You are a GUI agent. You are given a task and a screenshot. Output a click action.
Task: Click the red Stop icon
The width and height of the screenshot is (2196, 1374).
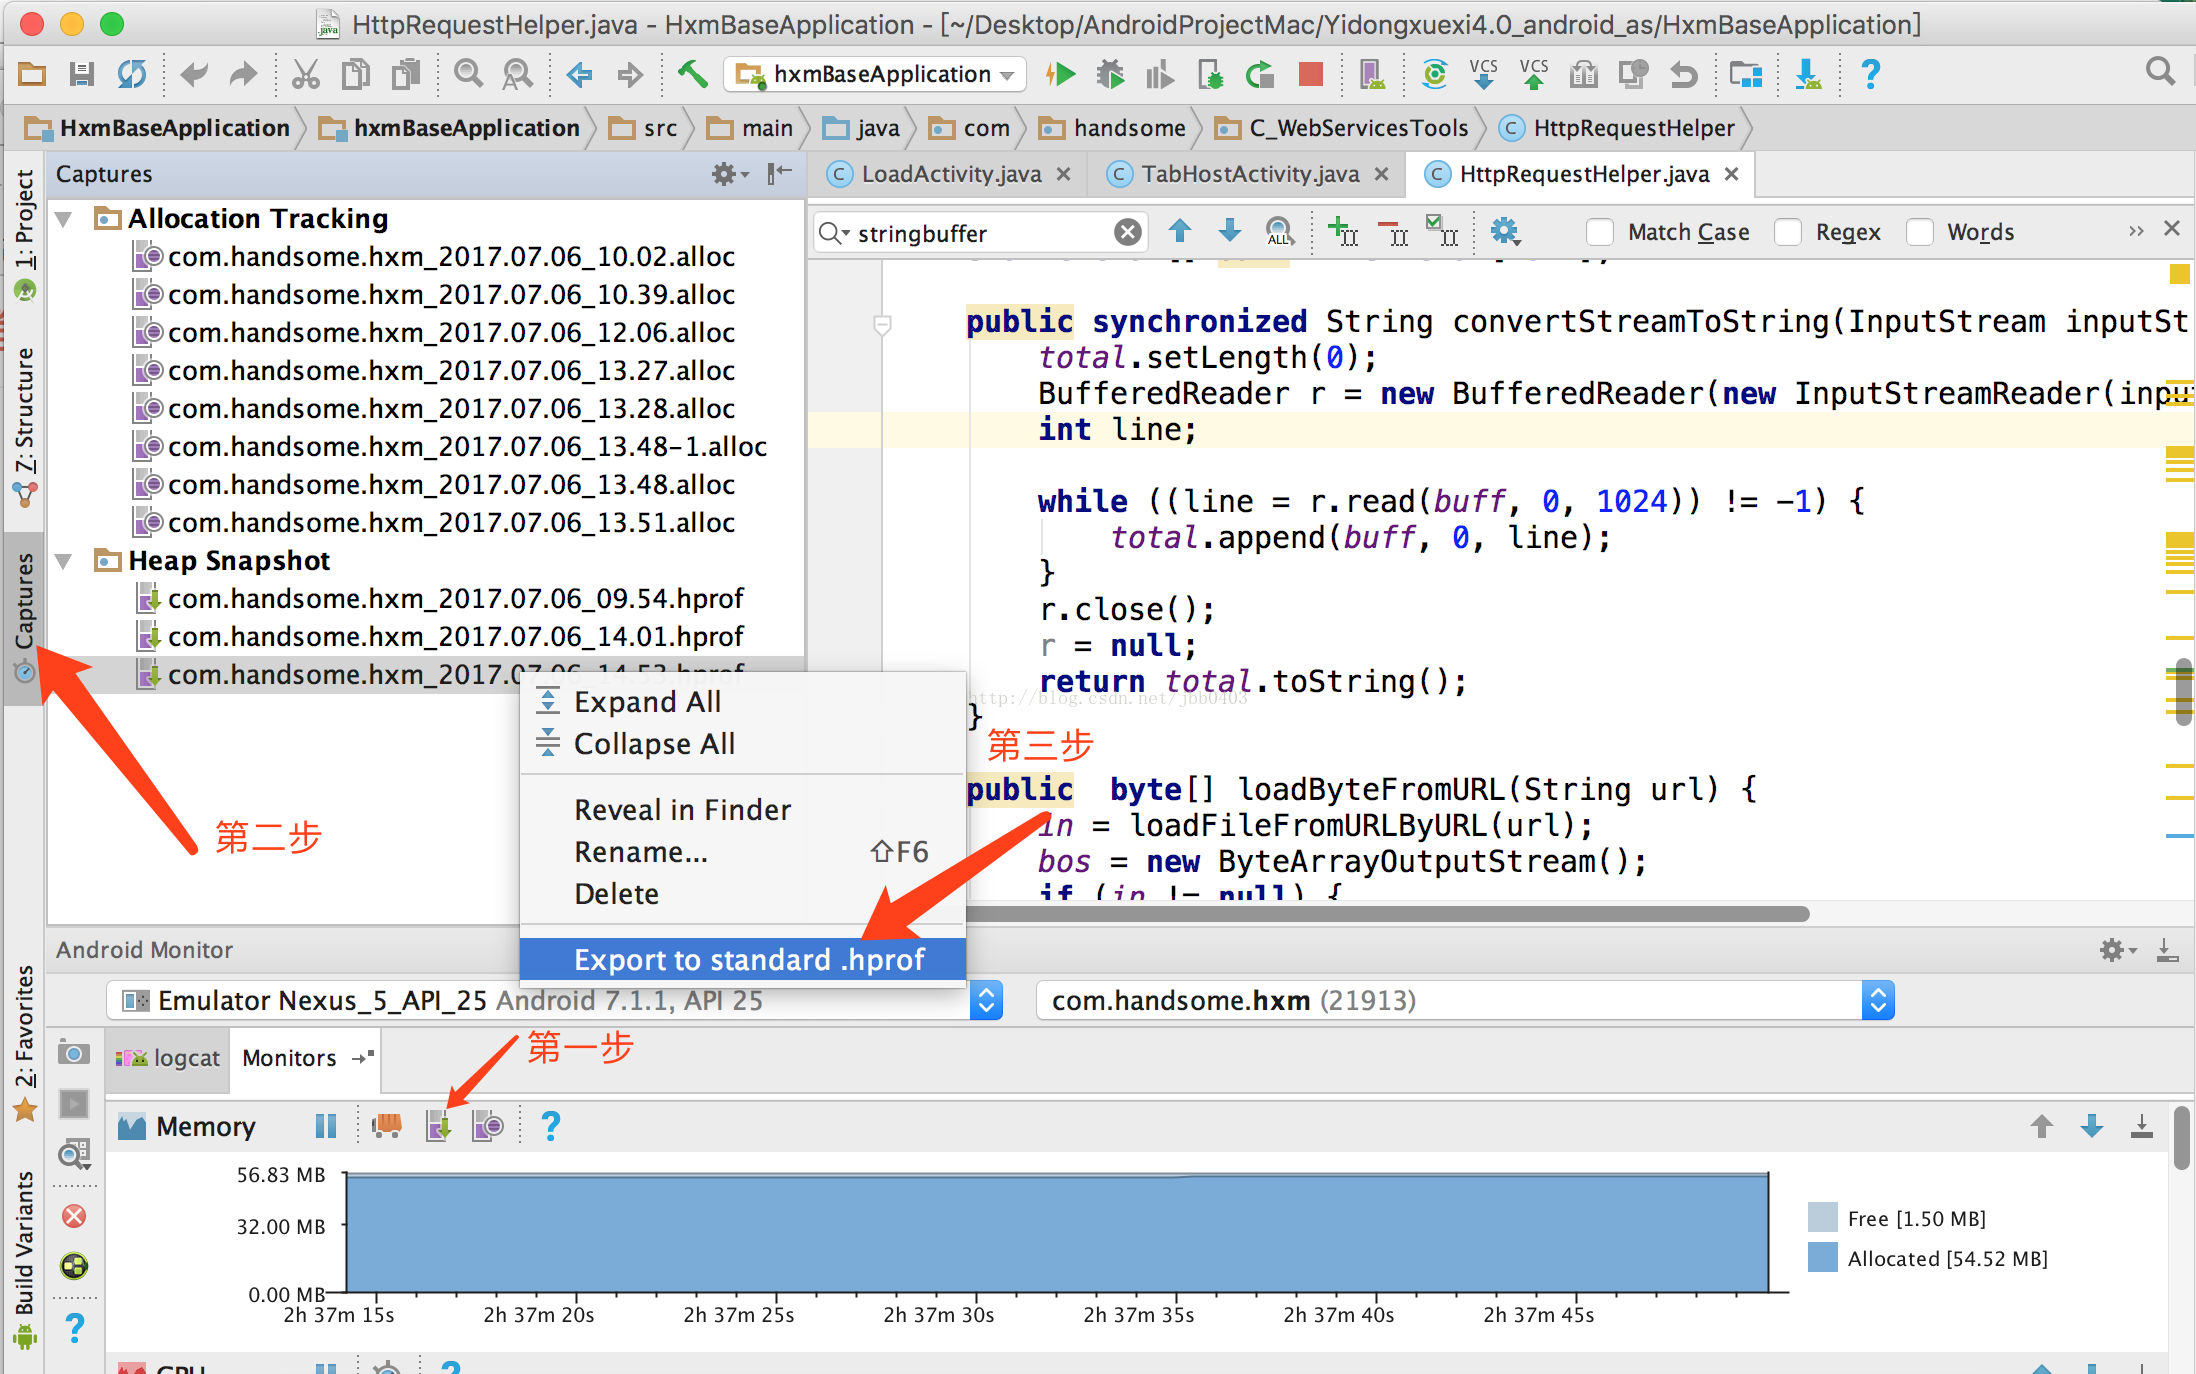1310,74
